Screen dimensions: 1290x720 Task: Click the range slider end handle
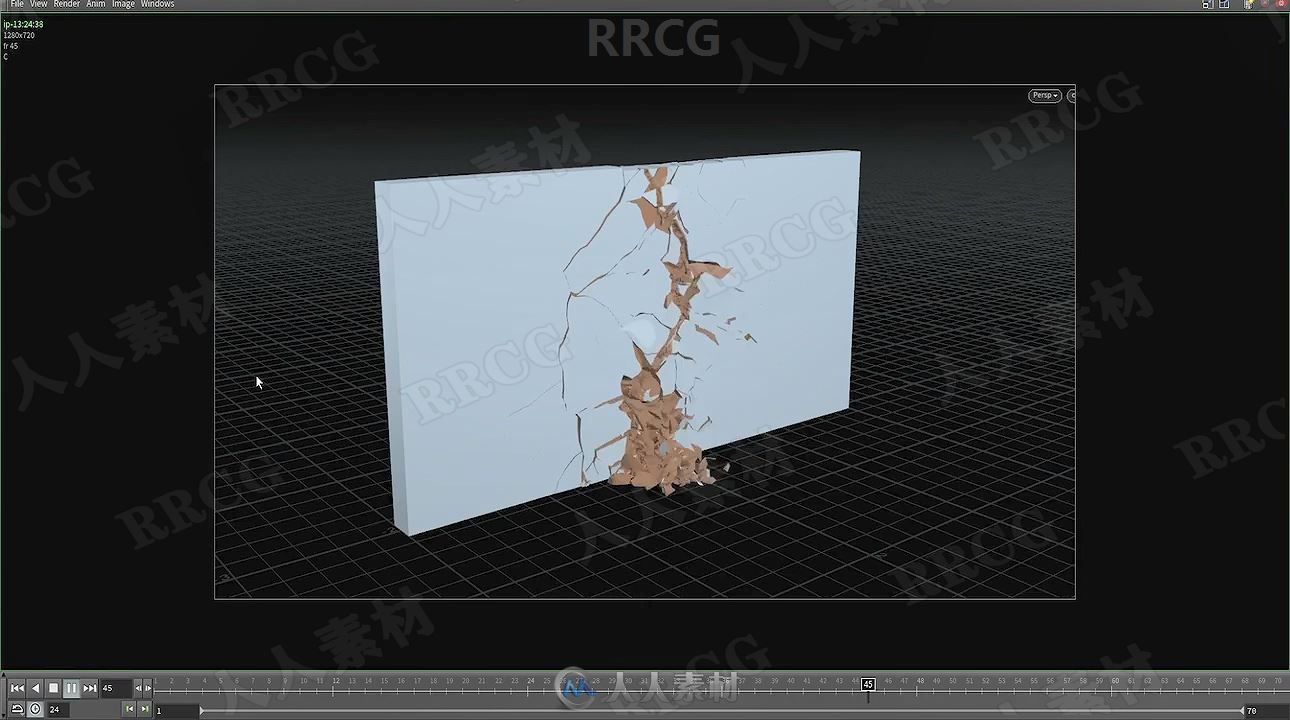pyautogui.click(x=1242, y=710)
